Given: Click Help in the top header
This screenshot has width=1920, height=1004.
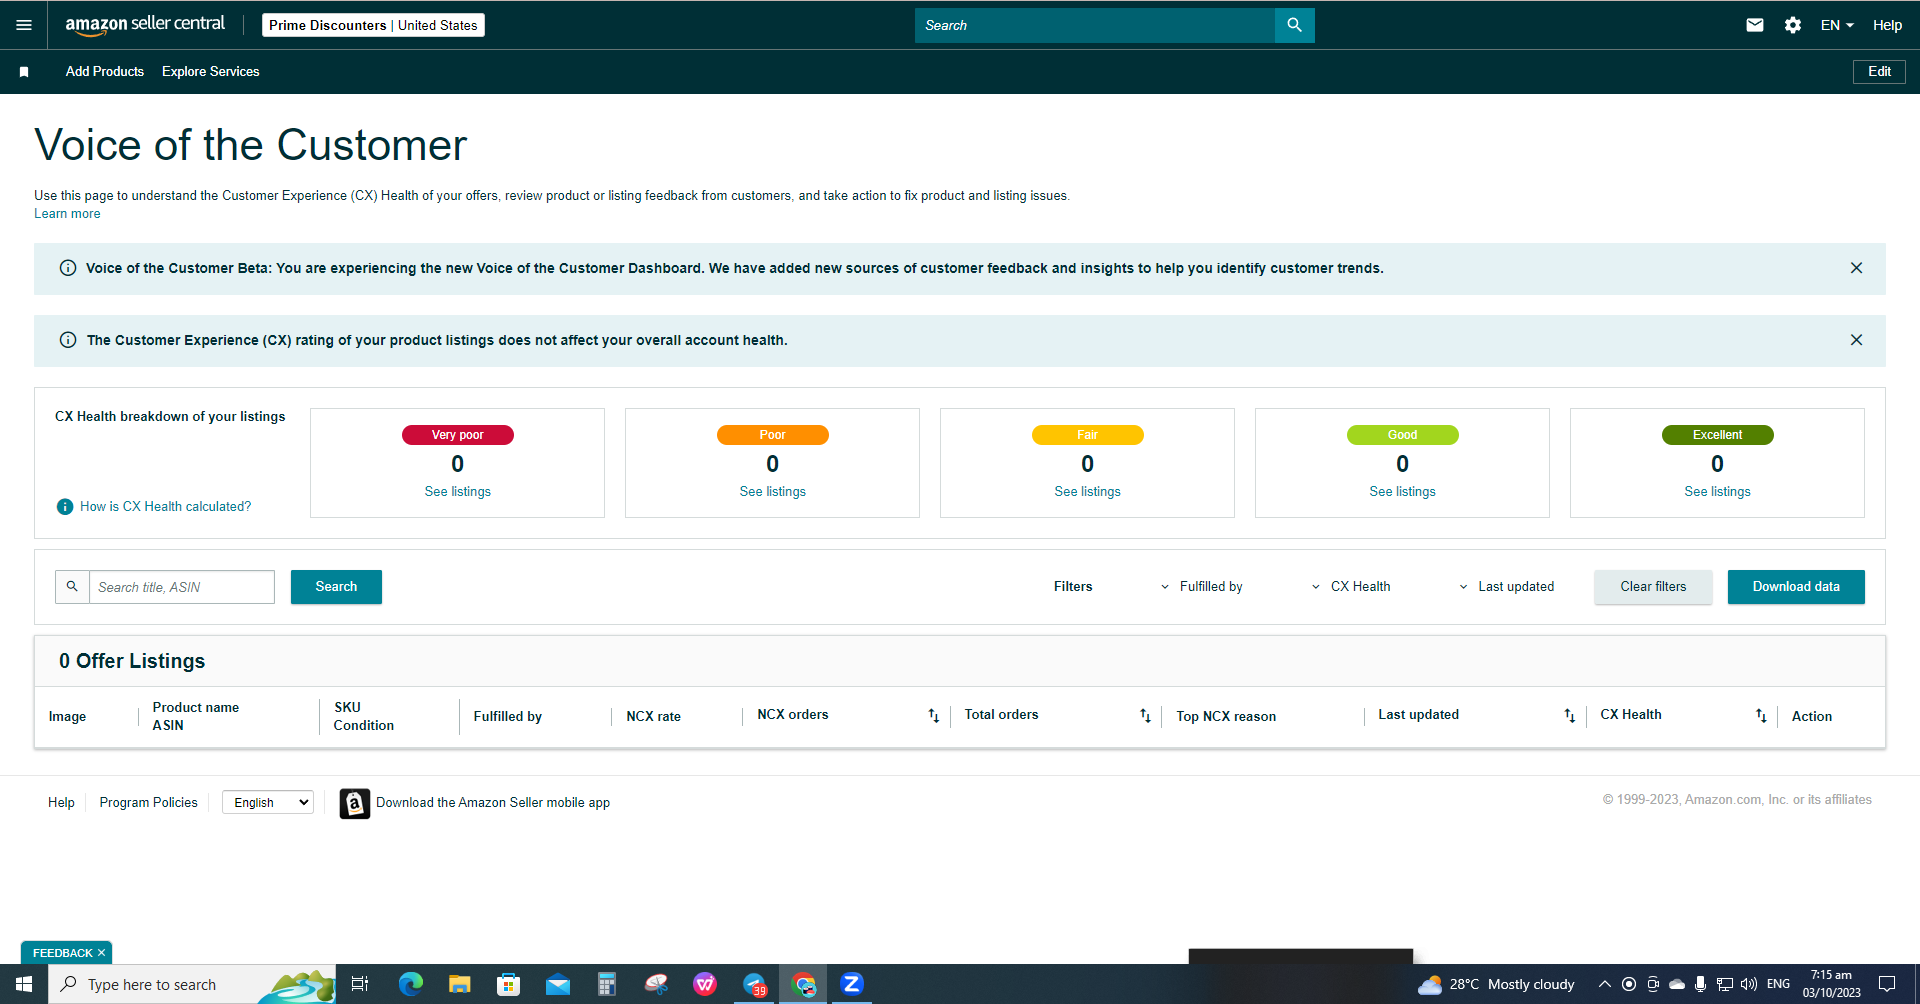Looking at the screenshot, I should tap(1887, 25).
